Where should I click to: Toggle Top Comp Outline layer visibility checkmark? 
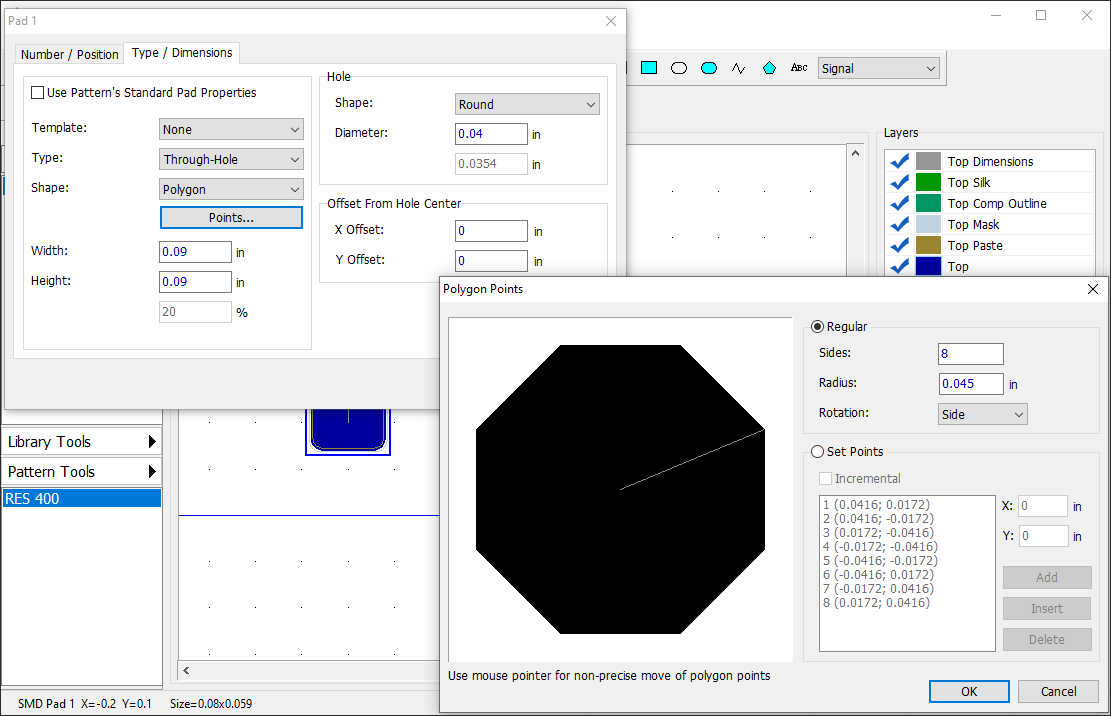[900, 203]
